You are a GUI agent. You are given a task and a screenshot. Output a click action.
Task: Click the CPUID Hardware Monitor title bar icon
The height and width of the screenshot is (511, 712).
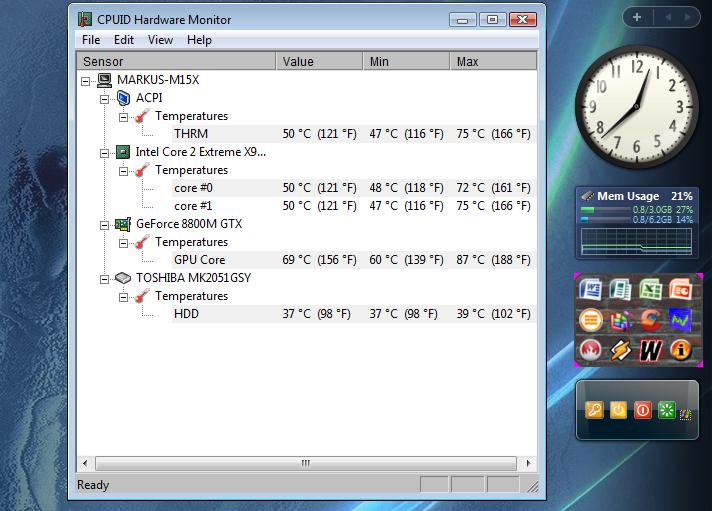85,20
